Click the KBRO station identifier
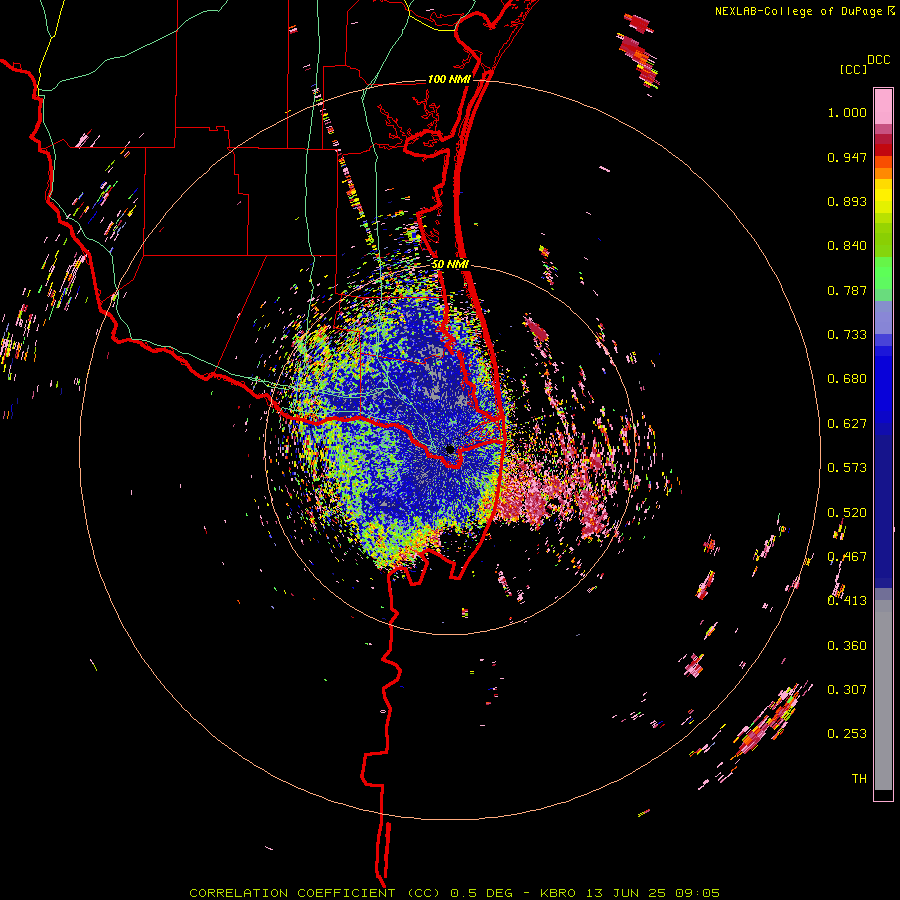The width and height of the screenshot is (900, 900). click(x=557, y=893)
